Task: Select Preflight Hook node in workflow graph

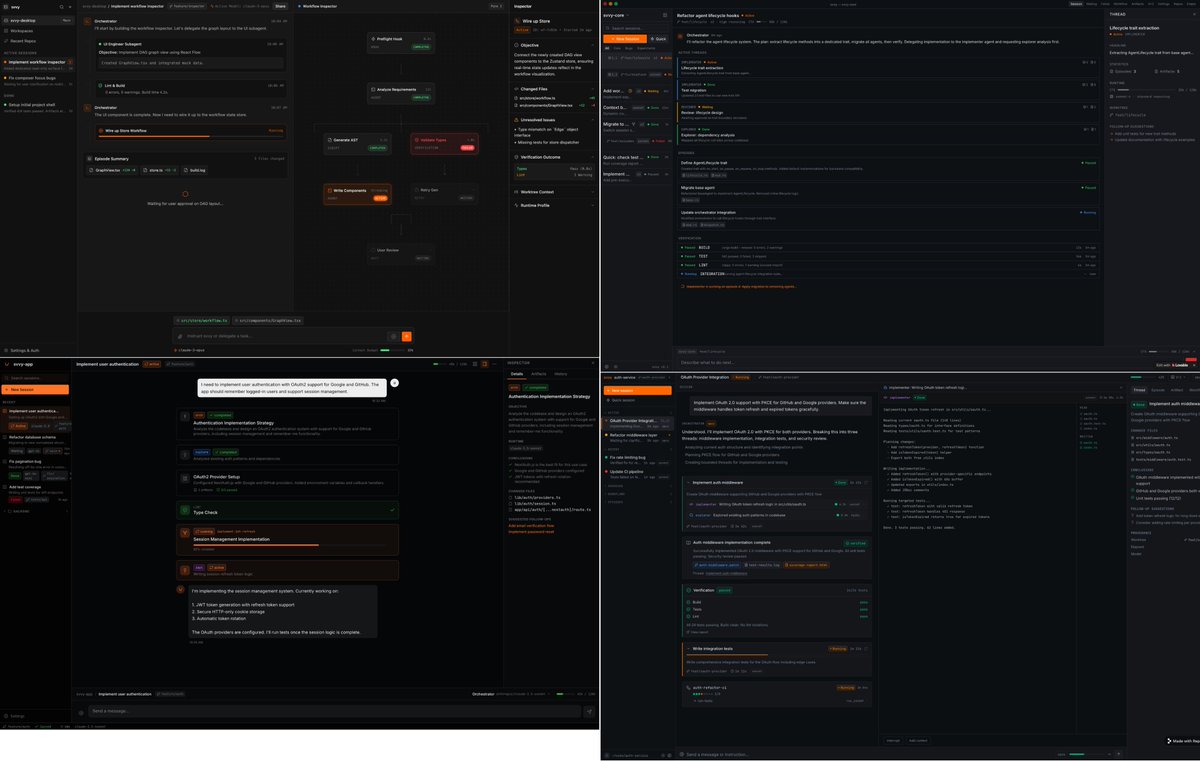Action: click(401, 43)
